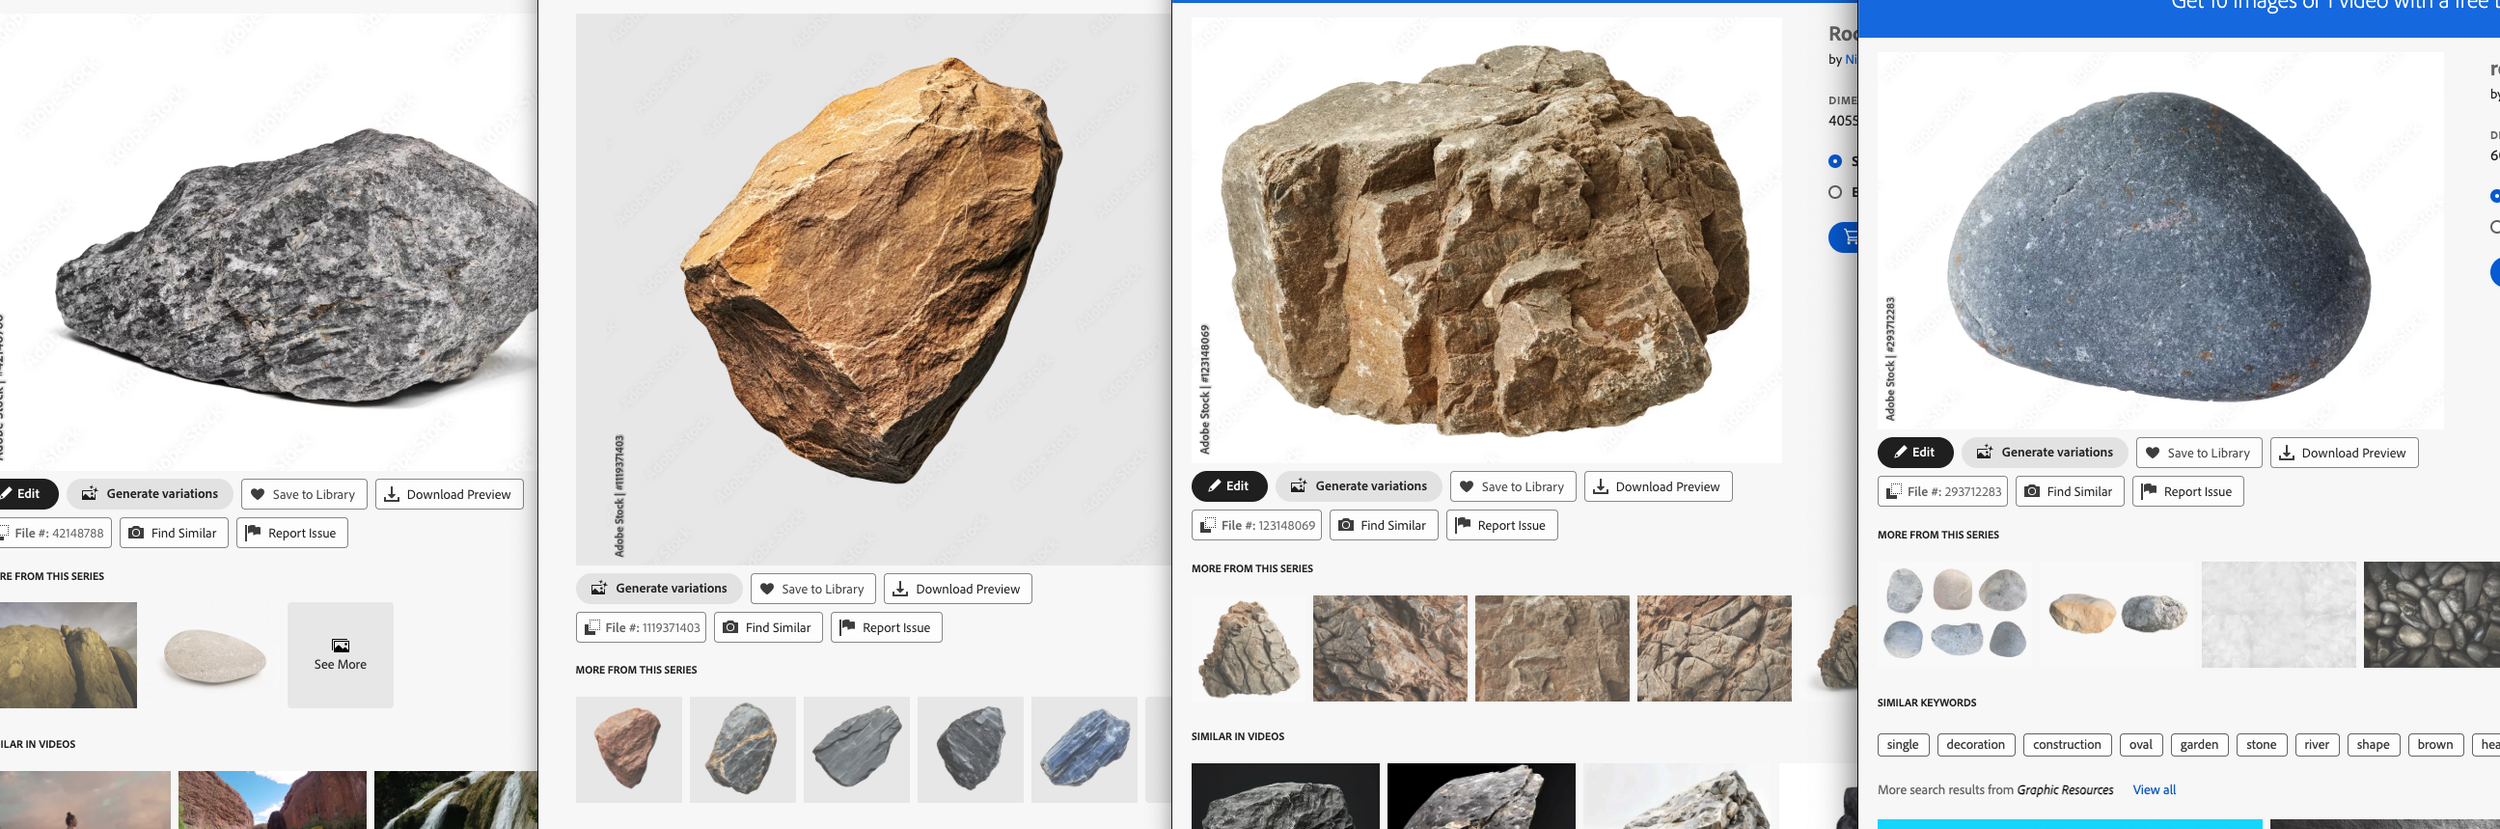This screenshot has width=2500, height=829.
Task: Generate variations of the orange rock image
Action: pos(659,588)
